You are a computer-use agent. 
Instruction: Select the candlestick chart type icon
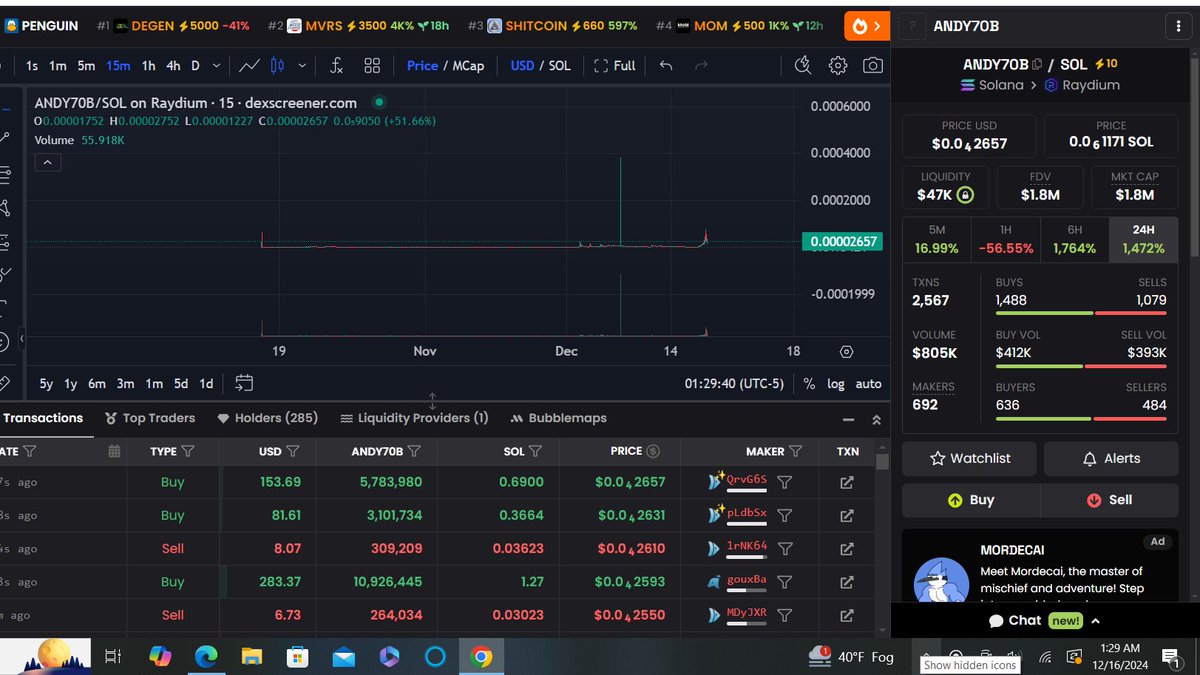click(278, 66)
